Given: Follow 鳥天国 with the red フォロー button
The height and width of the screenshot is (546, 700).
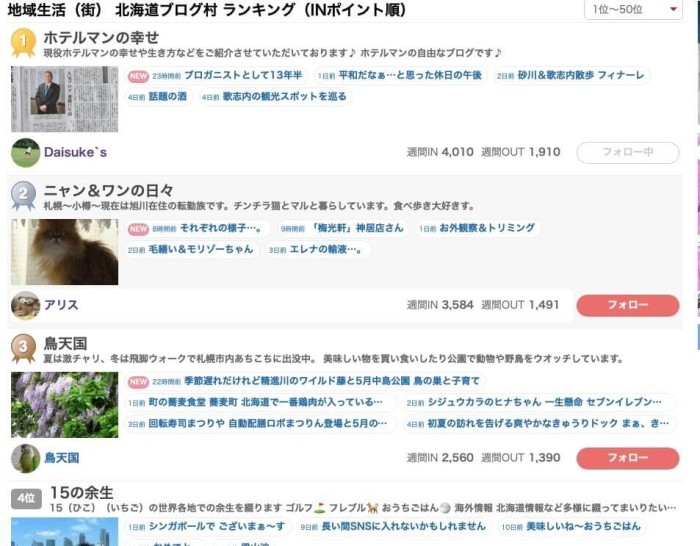Looking at the screenshot, I should pos(628,458).
